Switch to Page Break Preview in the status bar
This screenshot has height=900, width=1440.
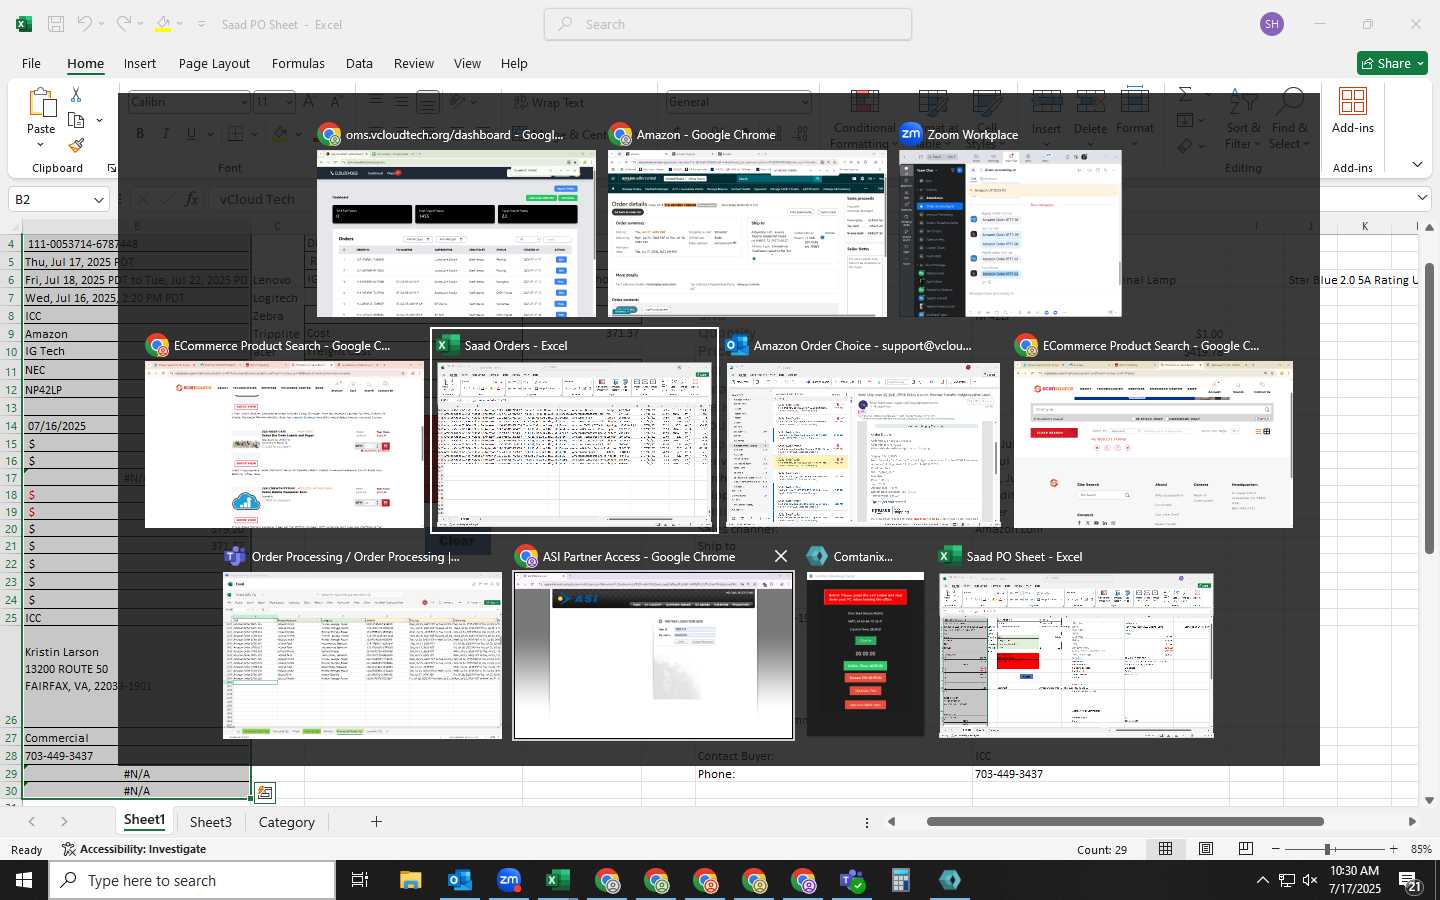pos(1246,849)
